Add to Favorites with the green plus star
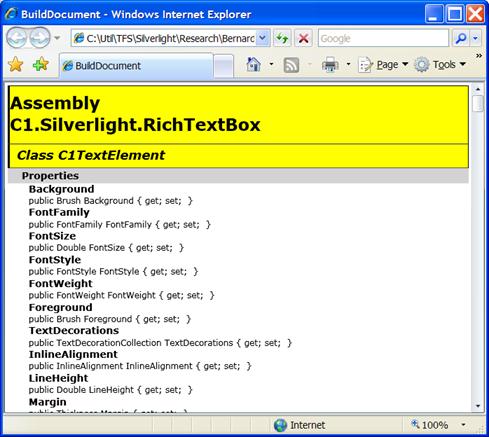Screen dimensions: 489x437 (41, 65)
